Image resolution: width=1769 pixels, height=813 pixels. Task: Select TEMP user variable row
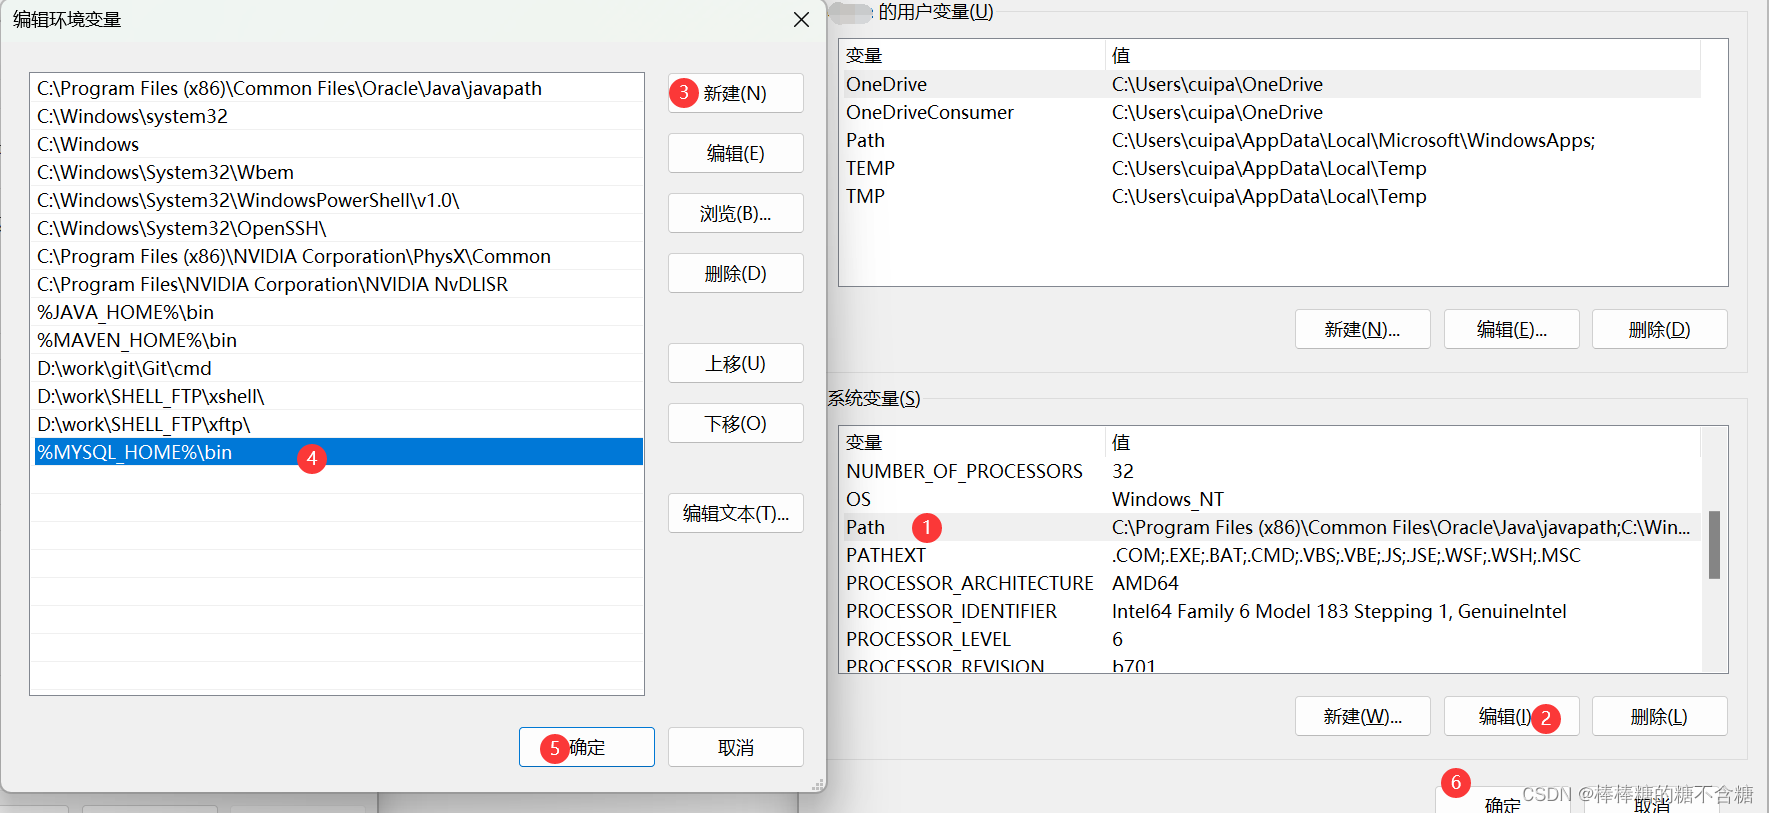click(1270, 168)
